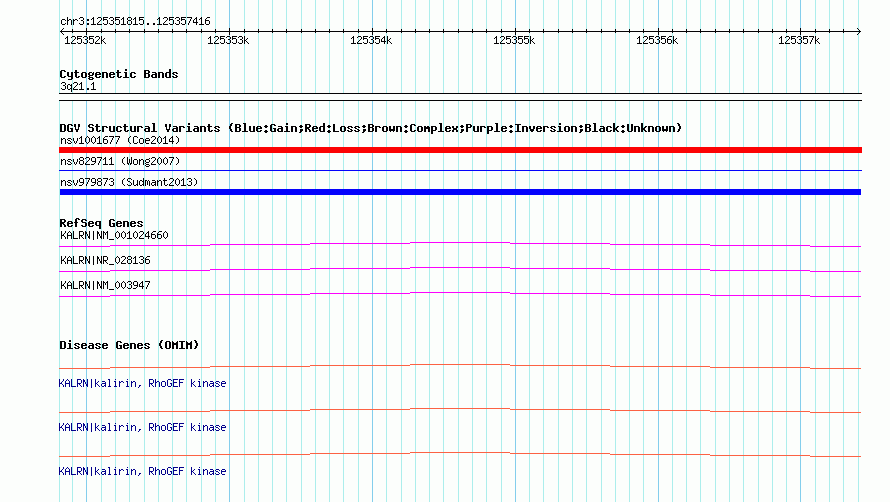Select the DGV Structural Variants track title
The width and height of the screenshot is (890, 502).
(371, 128)
